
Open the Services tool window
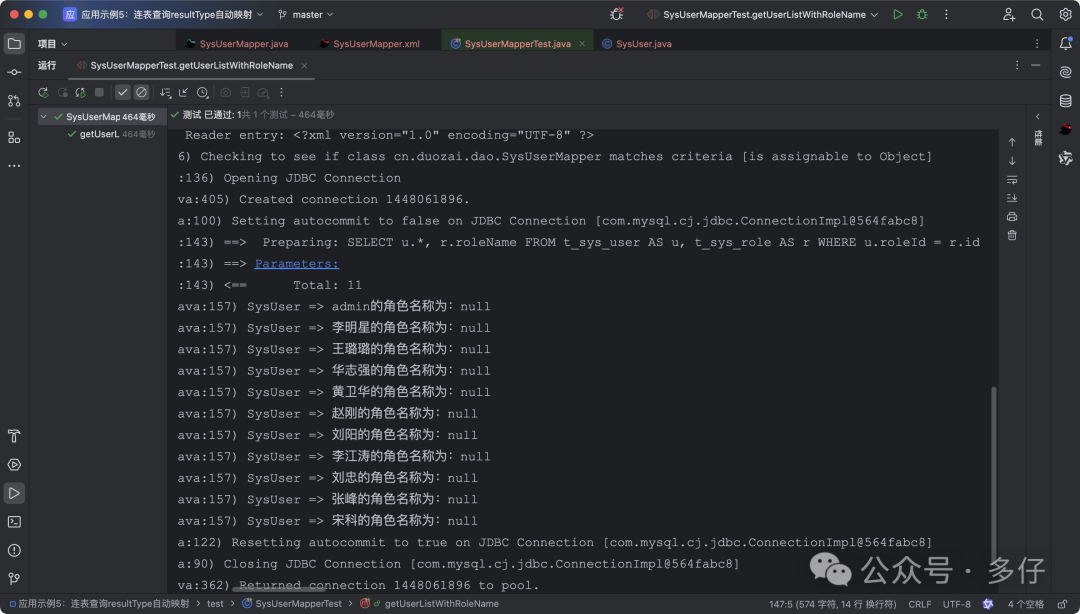coord(14,464)
